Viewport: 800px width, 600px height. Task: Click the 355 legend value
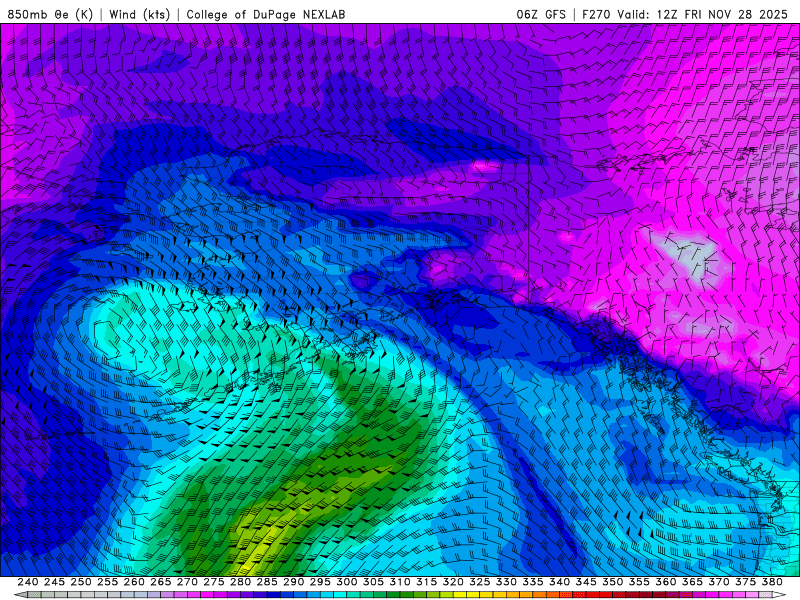[x=639, y=582]
